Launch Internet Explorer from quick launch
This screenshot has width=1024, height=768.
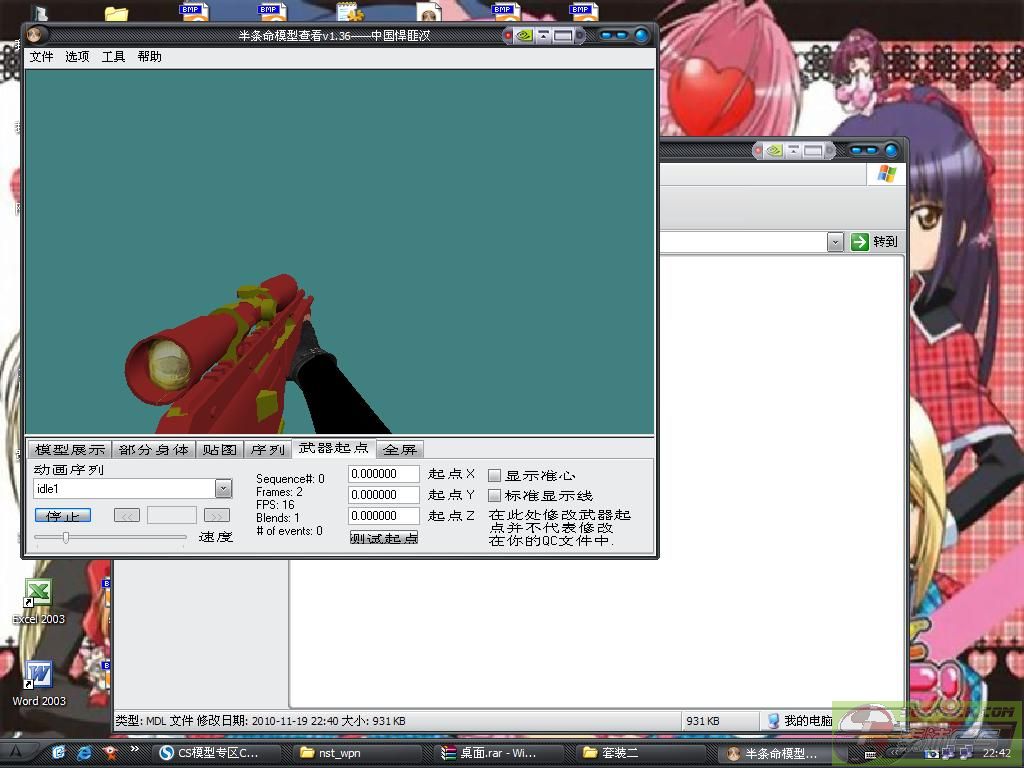[85, 752]
